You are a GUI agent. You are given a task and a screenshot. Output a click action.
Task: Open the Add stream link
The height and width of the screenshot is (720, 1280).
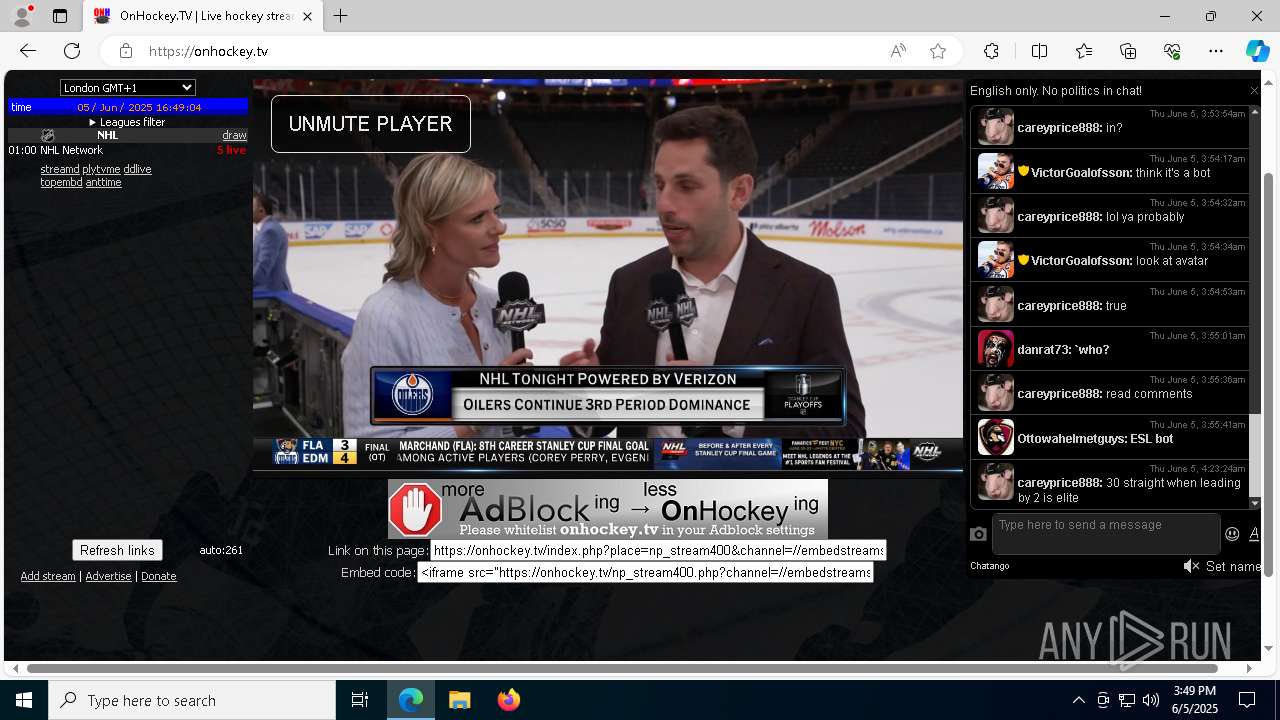(x=48, y=576)
